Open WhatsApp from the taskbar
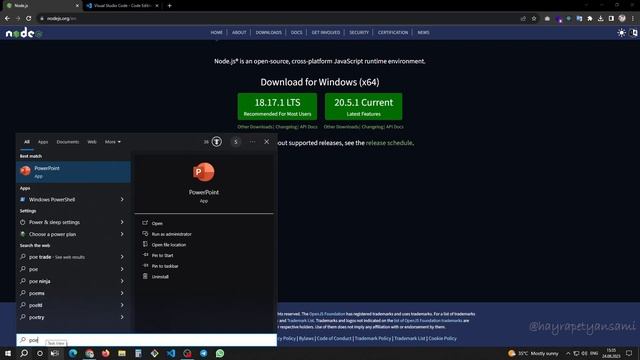 [x=220, y=353]
